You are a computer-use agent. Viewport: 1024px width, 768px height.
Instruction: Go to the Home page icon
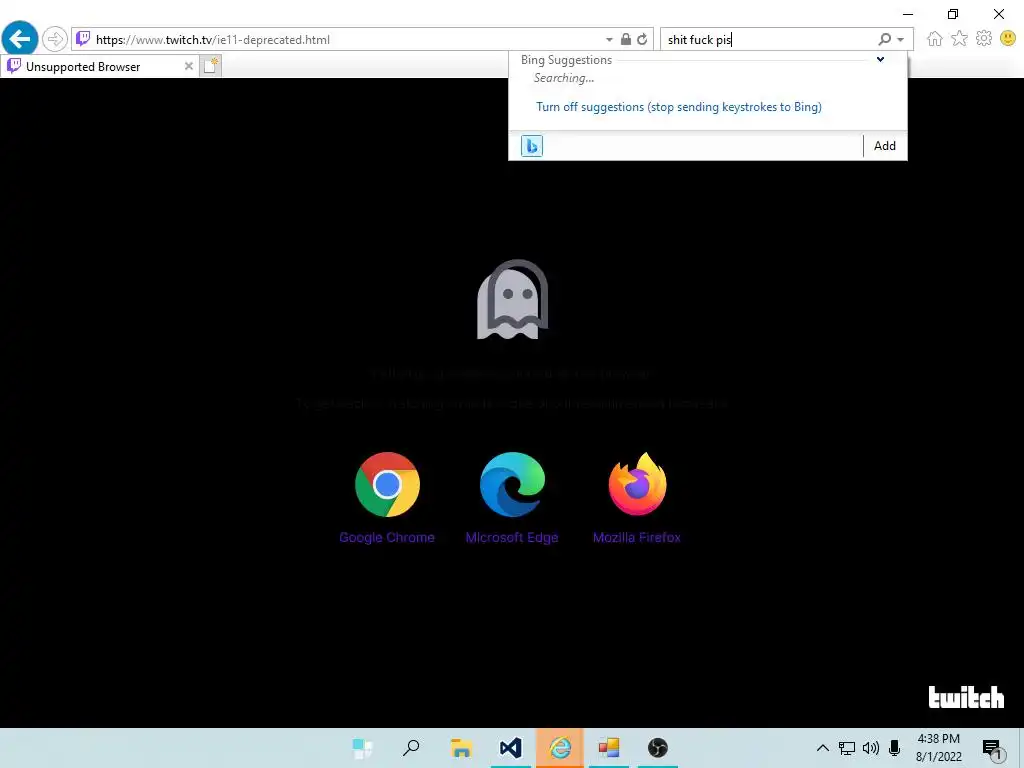click(935, 39)
